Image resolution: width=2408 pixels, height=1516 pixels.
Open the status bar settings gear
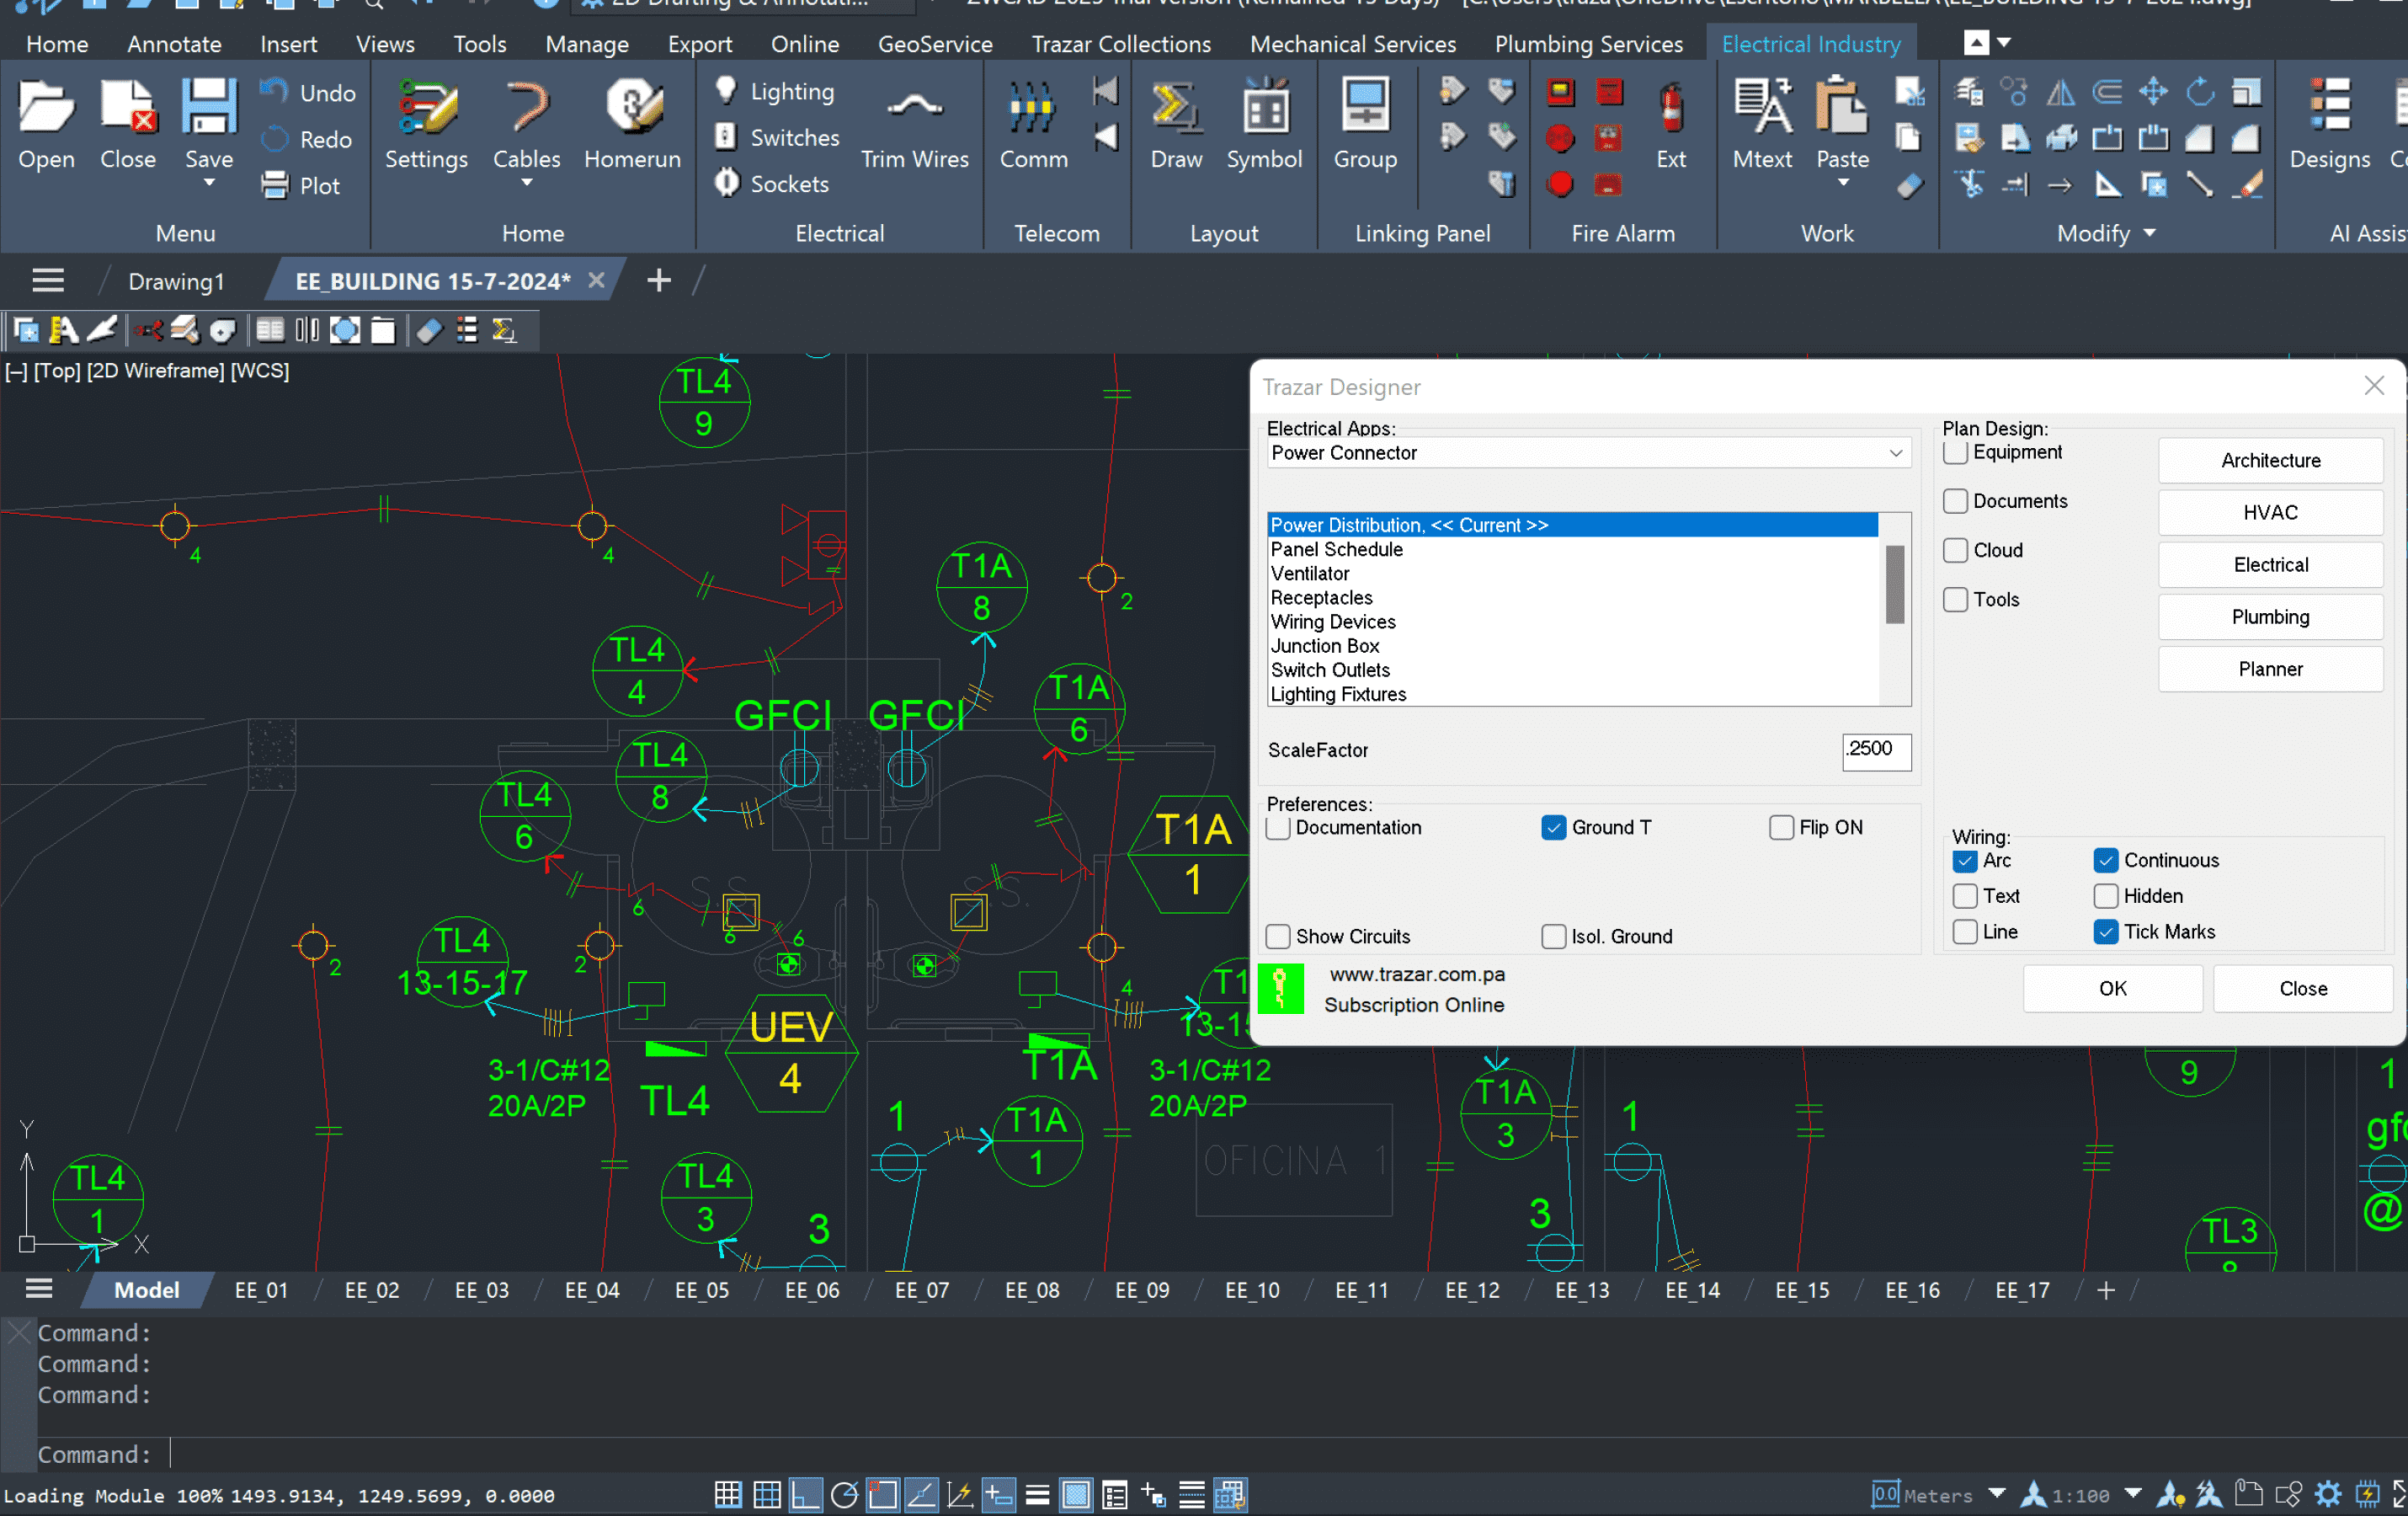(x=2328, y=1495)
